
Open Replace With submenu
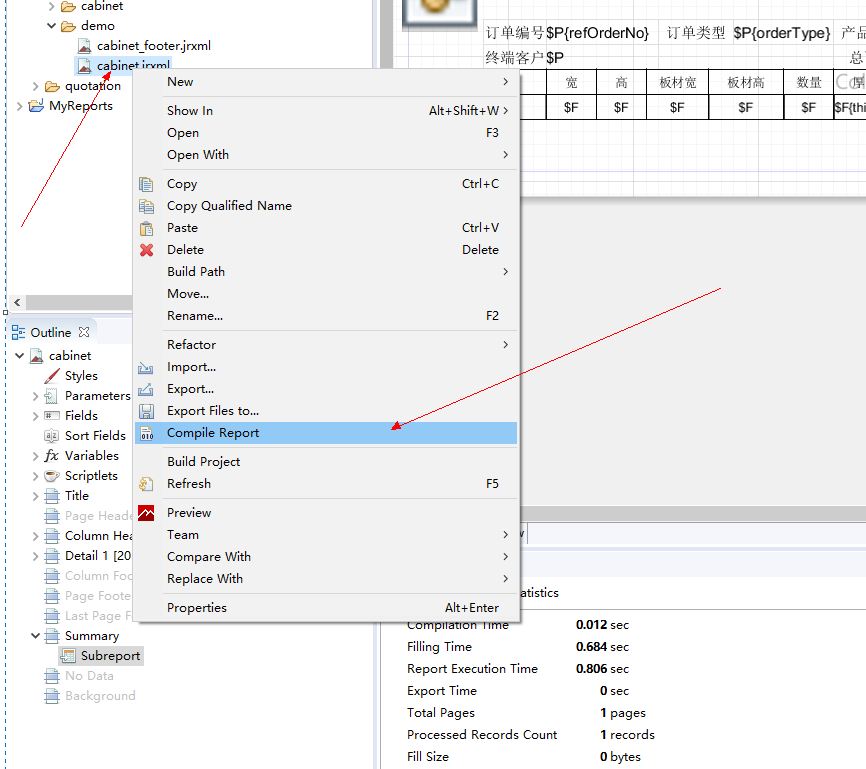point(326,579)
